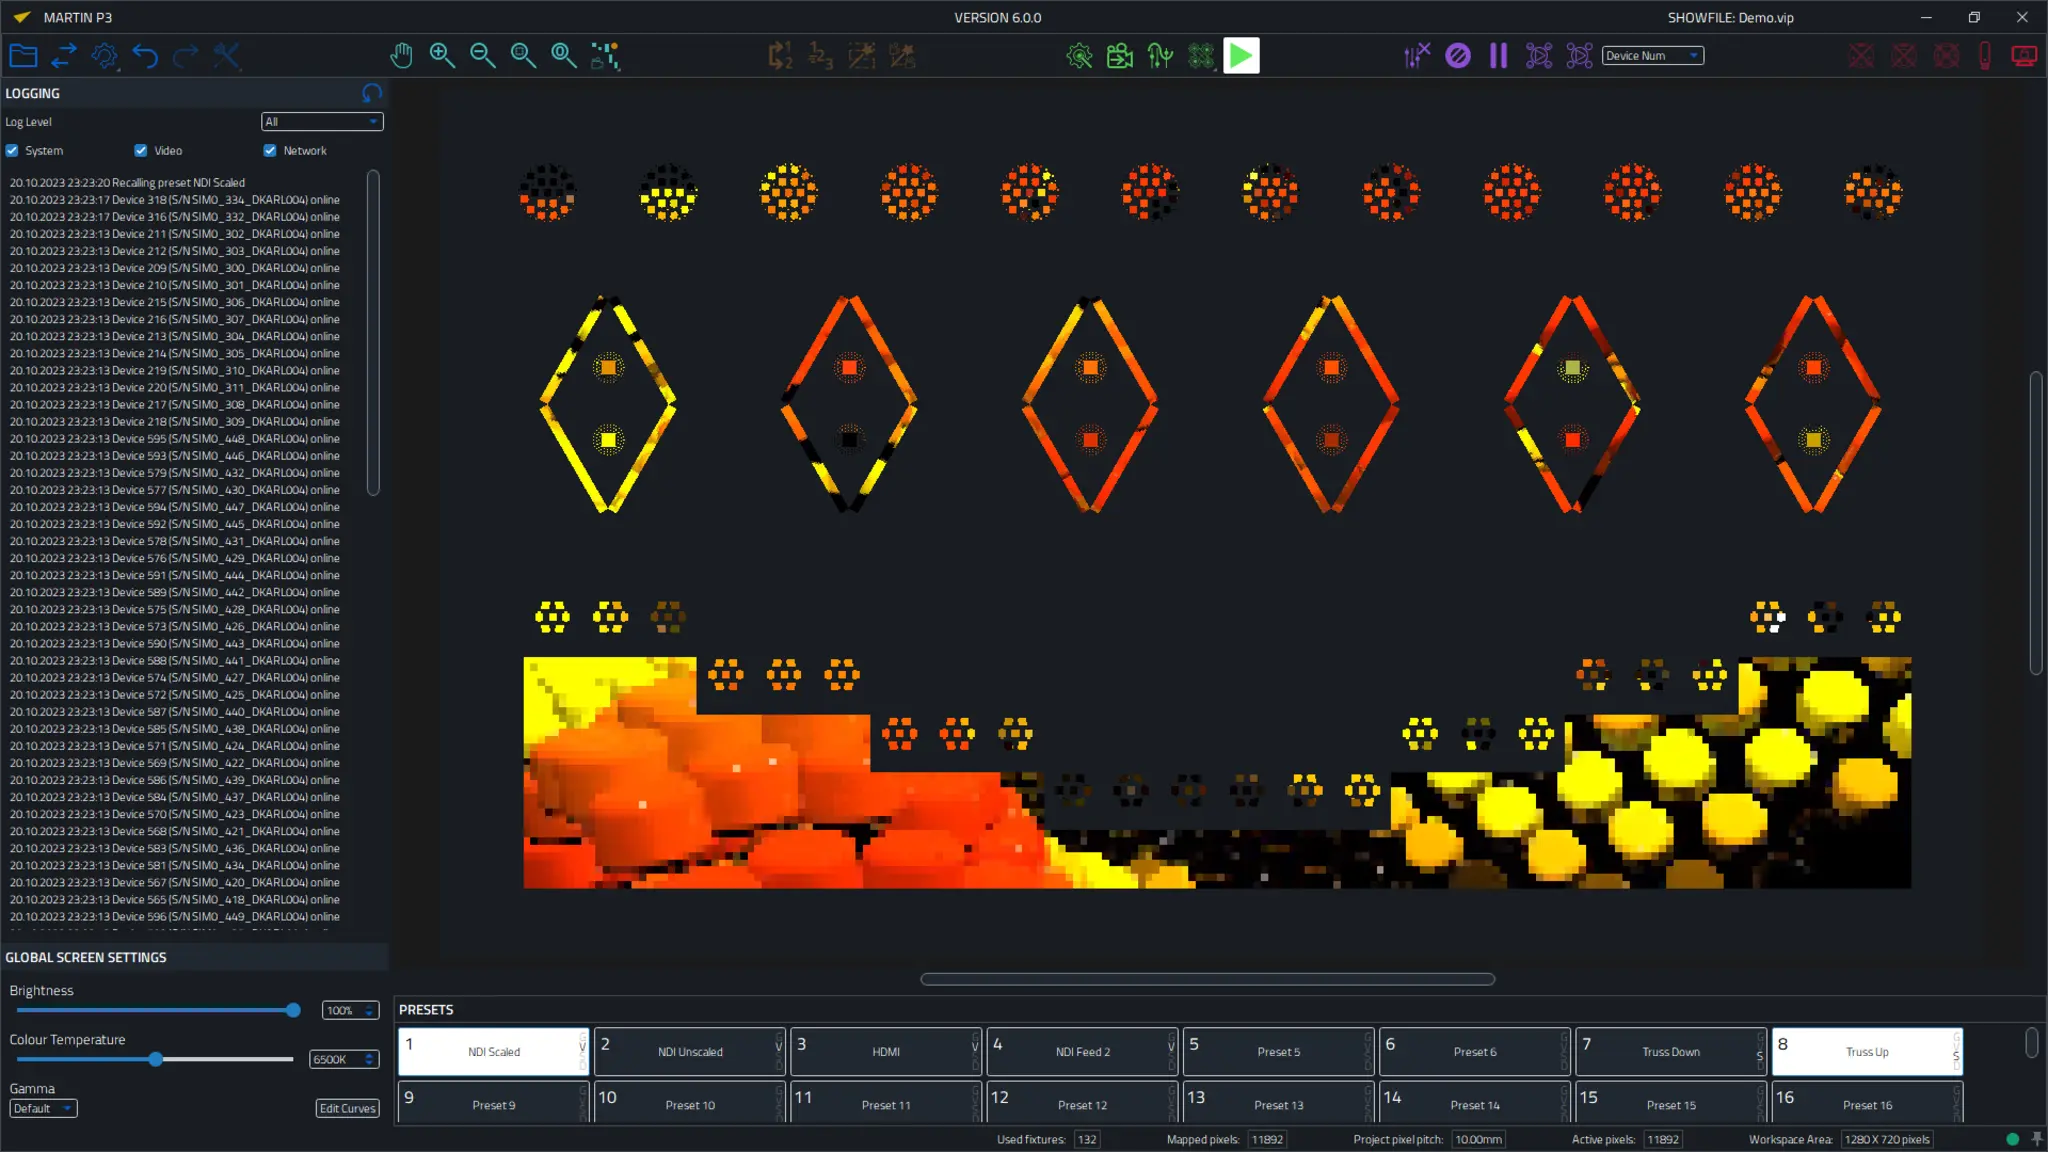Click the Edit Curves button

tap(347, 1108)
